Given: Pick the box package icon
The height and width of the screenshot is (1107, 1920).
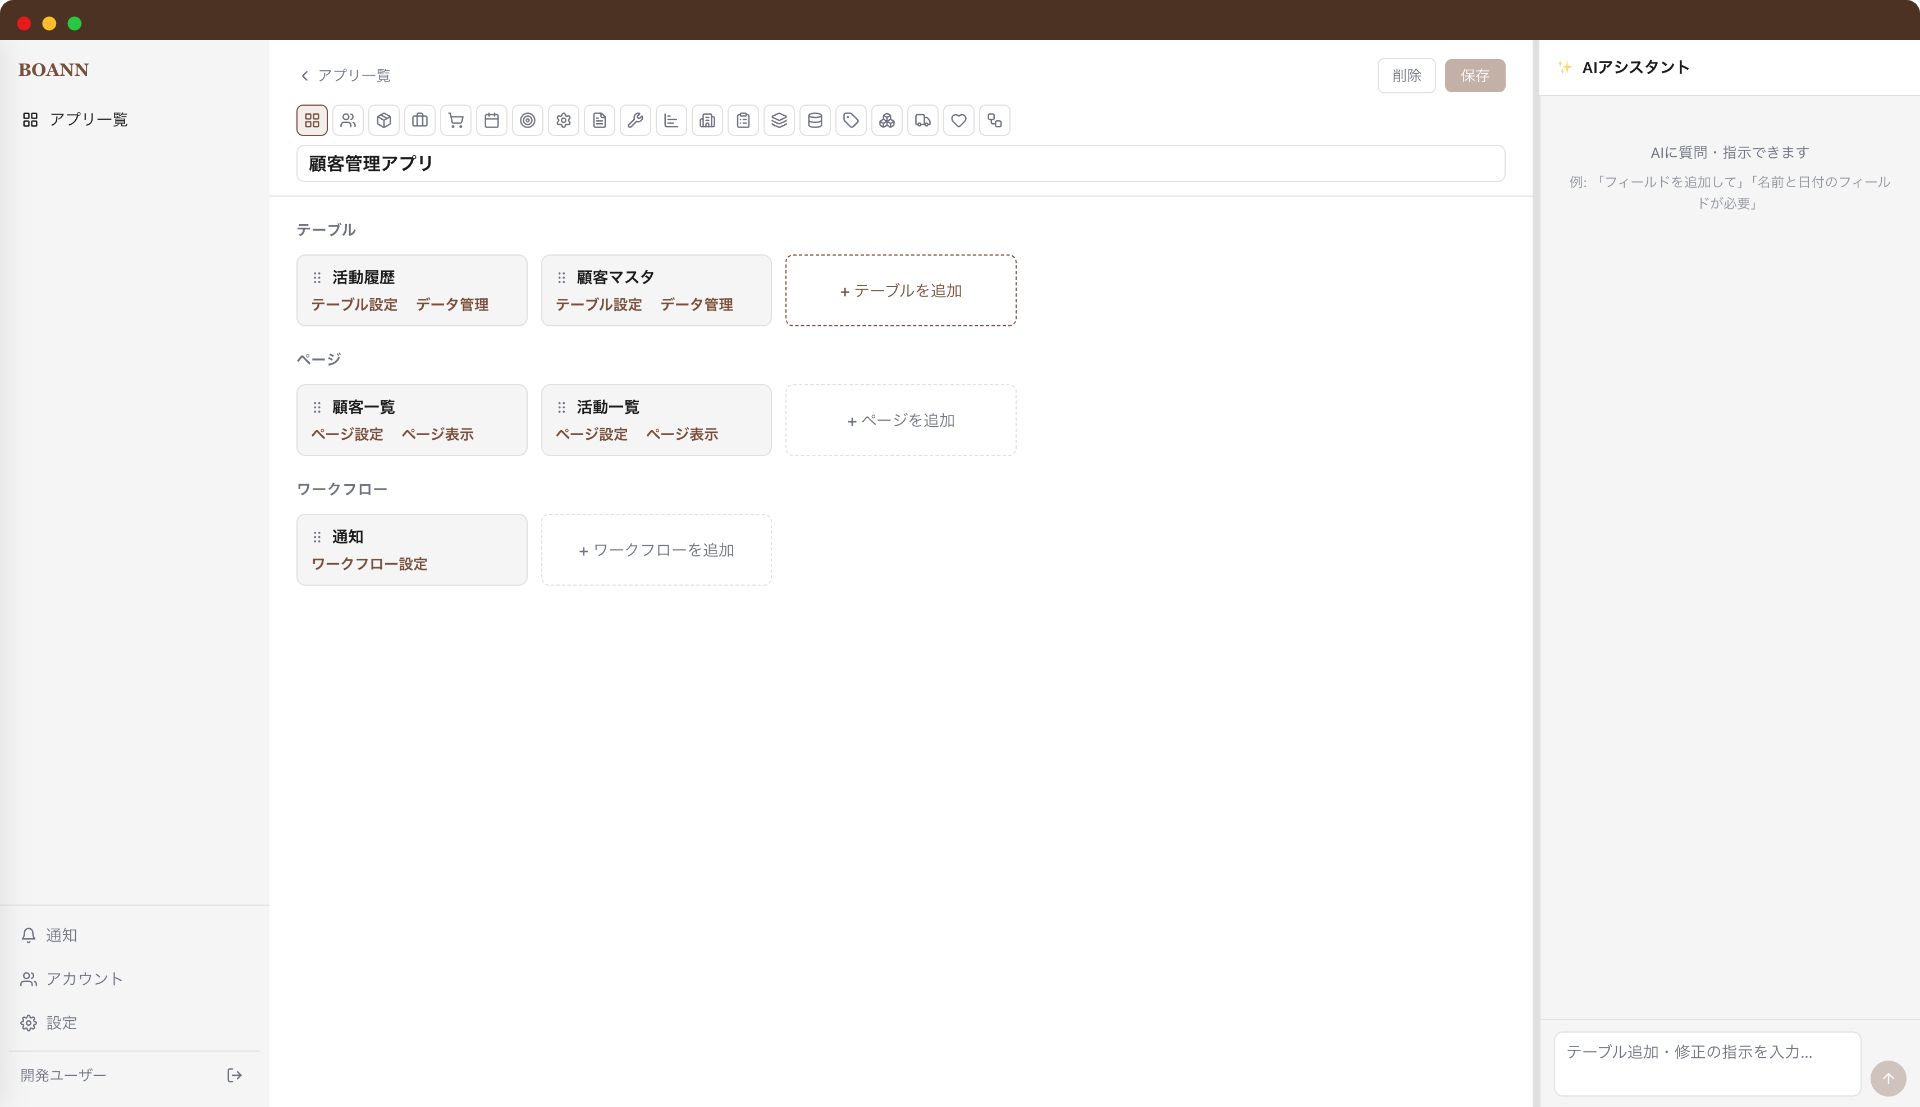Looking at the screenshot, I should (x=384, y=120).
